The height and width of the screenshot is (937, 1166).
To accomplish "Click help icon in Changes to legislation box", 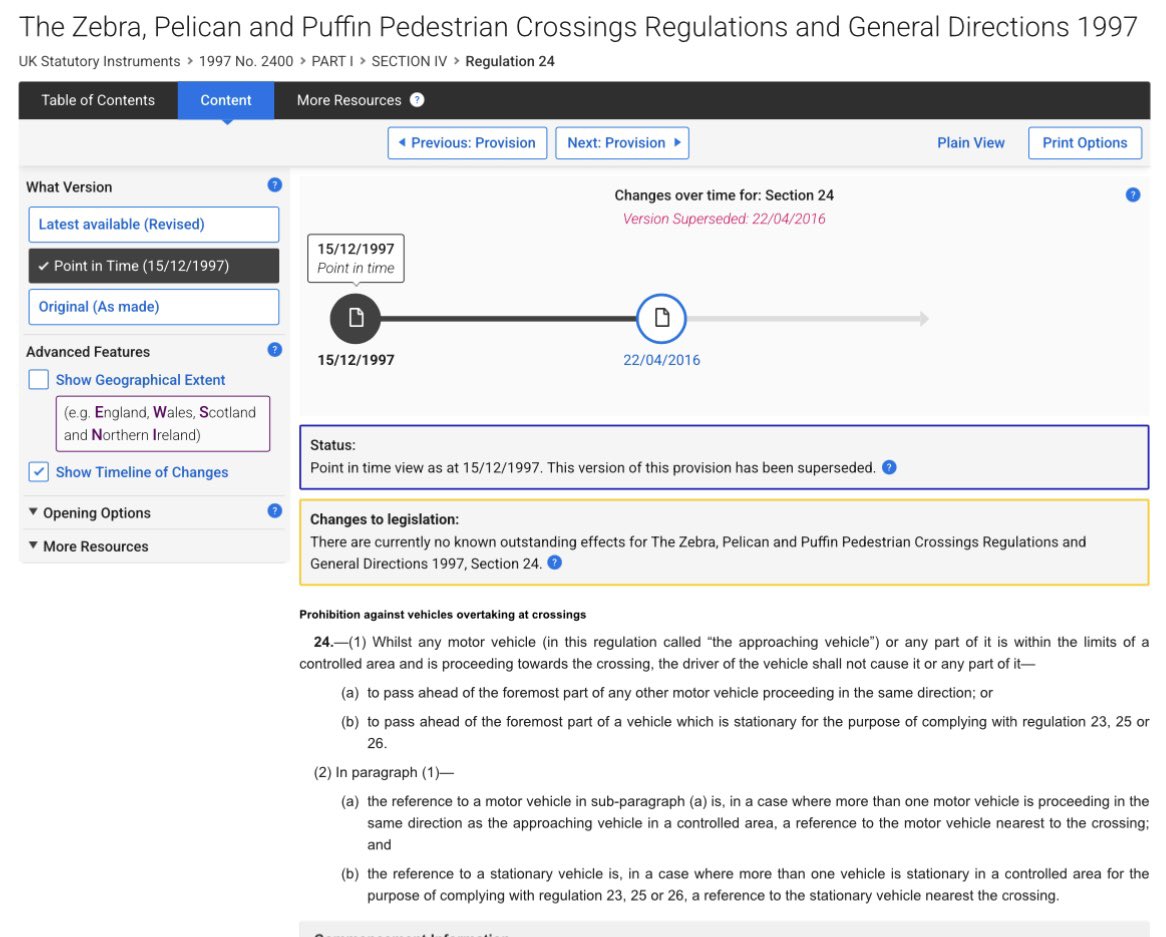I will click(555, 562).
